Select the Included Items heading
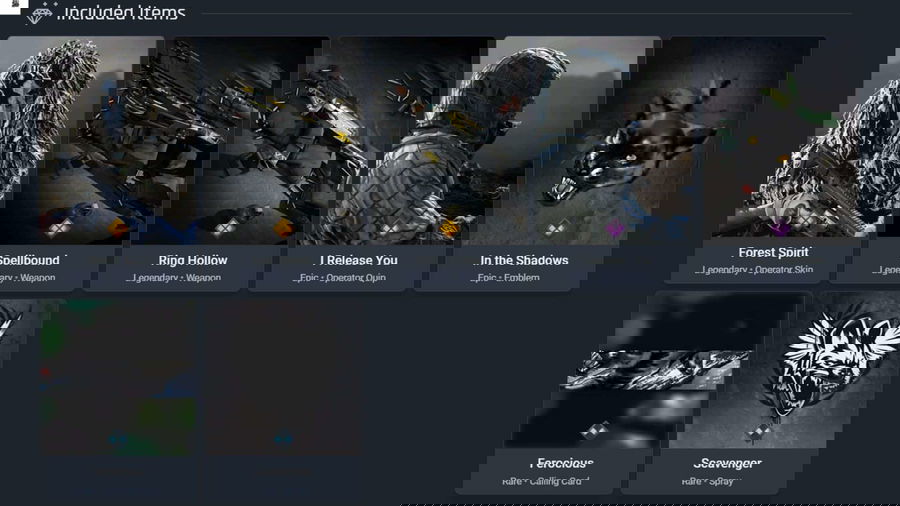This screenshot has height=506, width=900. point(123,13)
